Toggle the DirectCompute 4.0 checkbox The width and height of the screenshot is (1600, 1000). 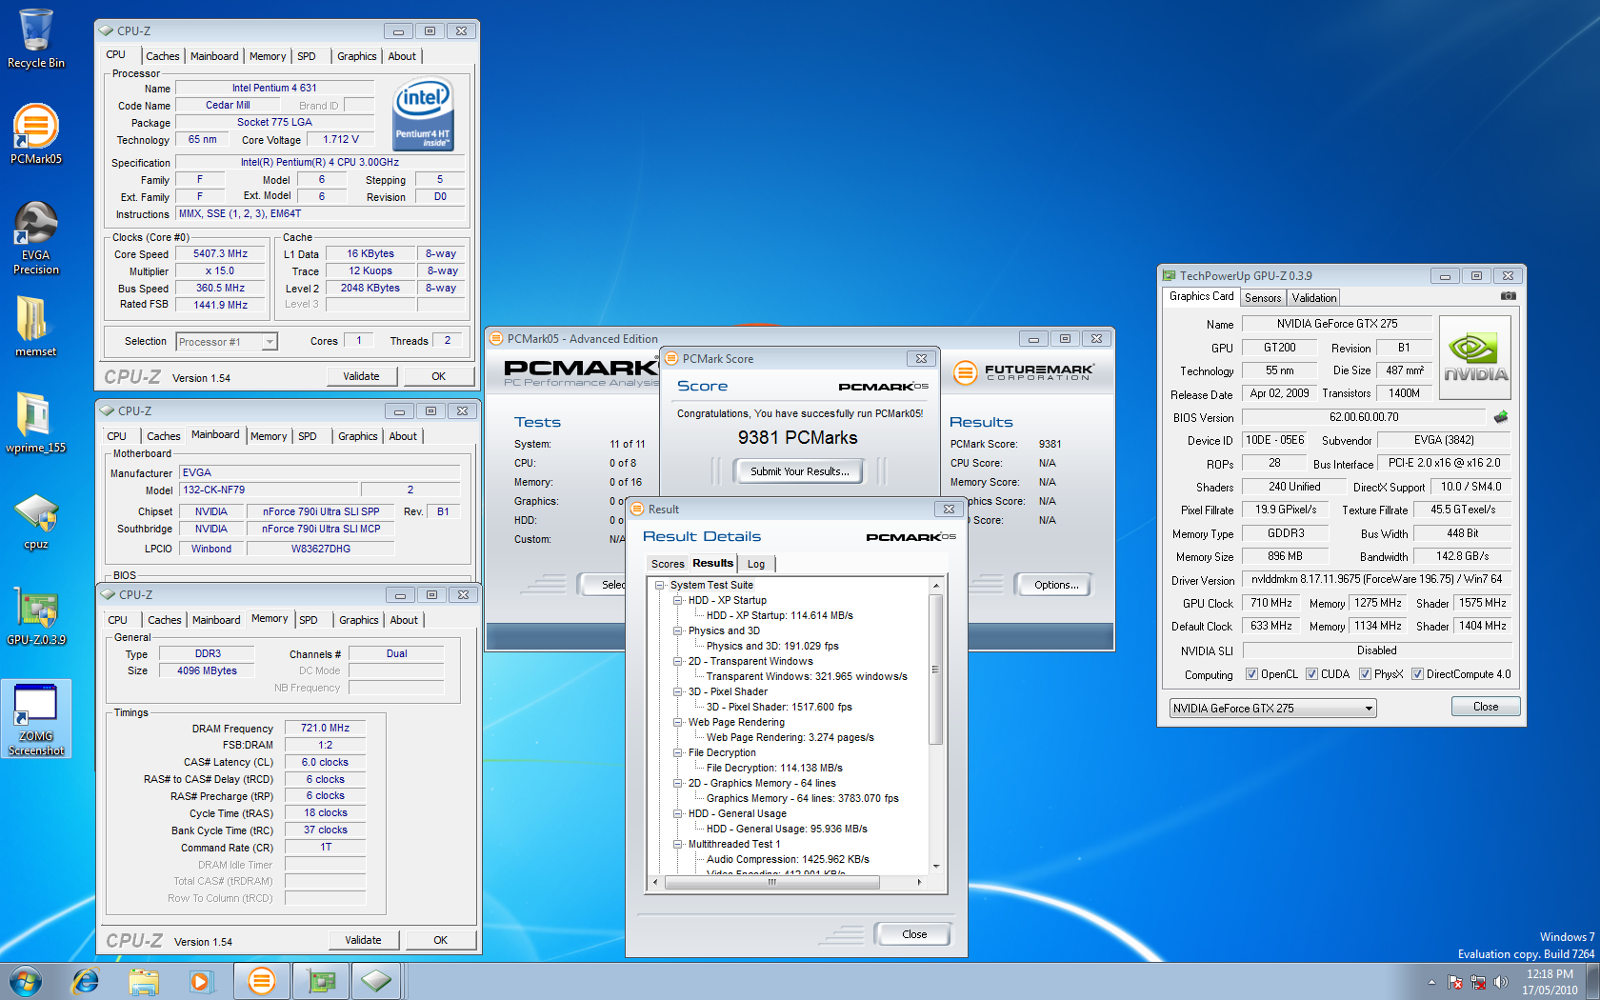[1416, 674]
